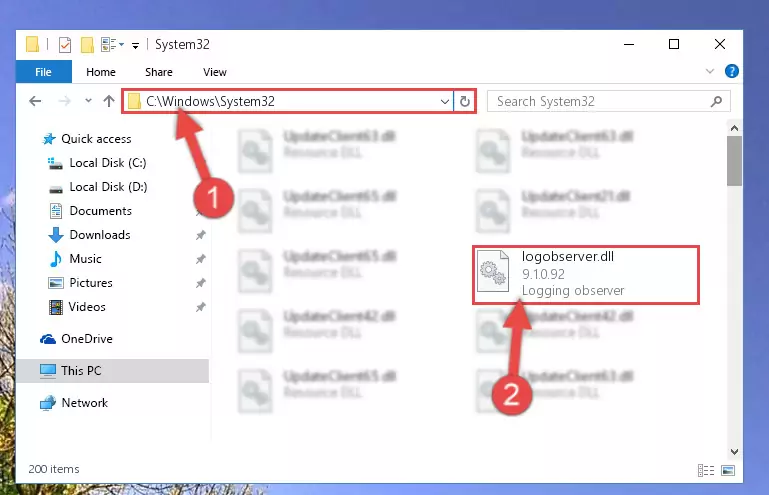Viewport: 769px width, 495px height.
Task: Click the New folder quick access icon
Action: pyautogui.click(x=87, y=45)
